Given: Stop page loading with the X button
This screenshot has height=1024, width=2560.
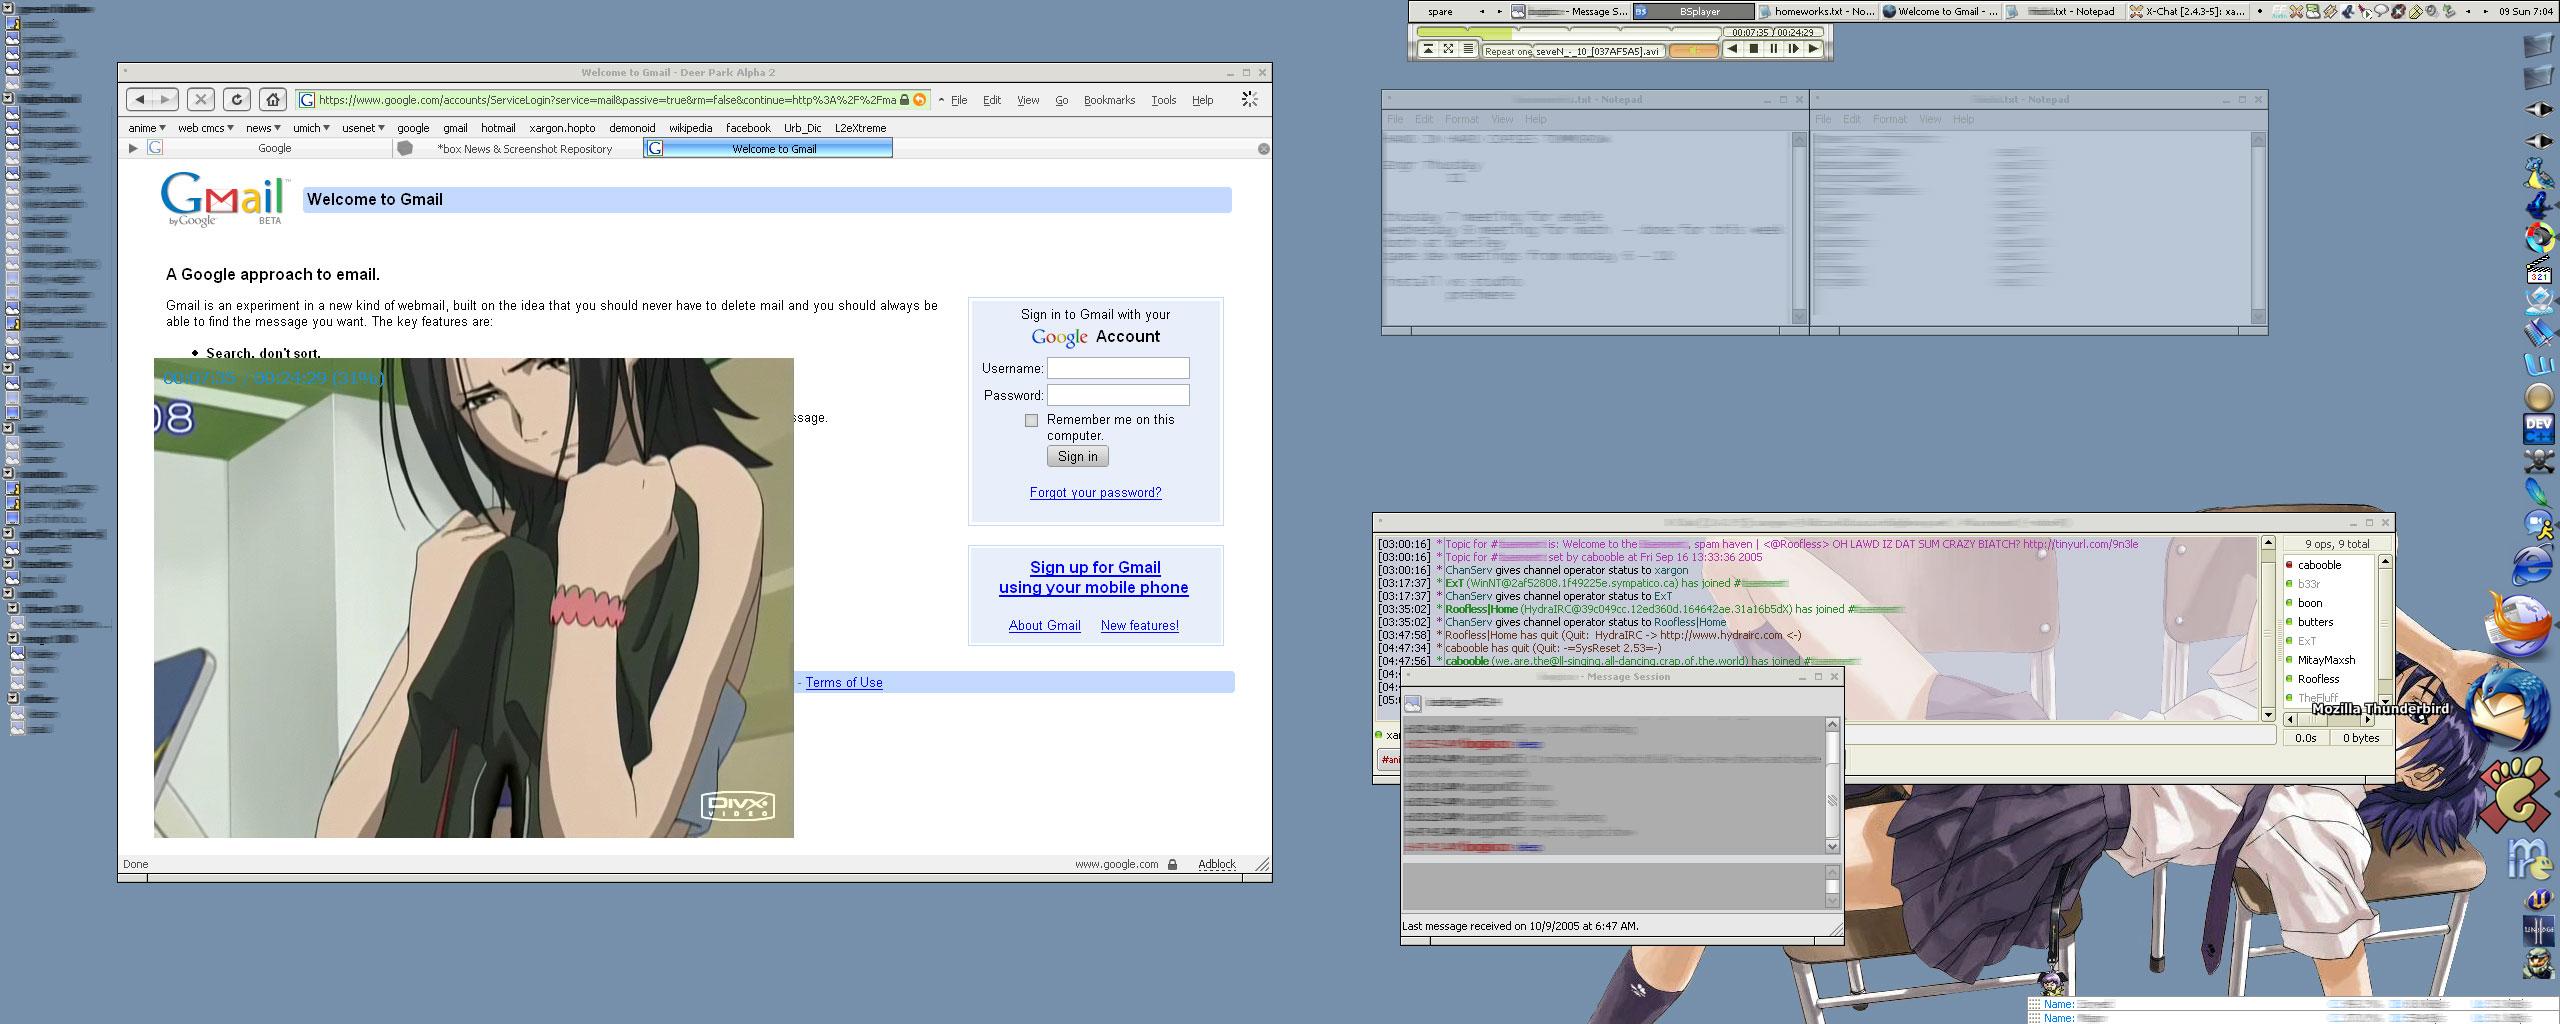Looking at the screenshot, I should [x=201, y=99].
